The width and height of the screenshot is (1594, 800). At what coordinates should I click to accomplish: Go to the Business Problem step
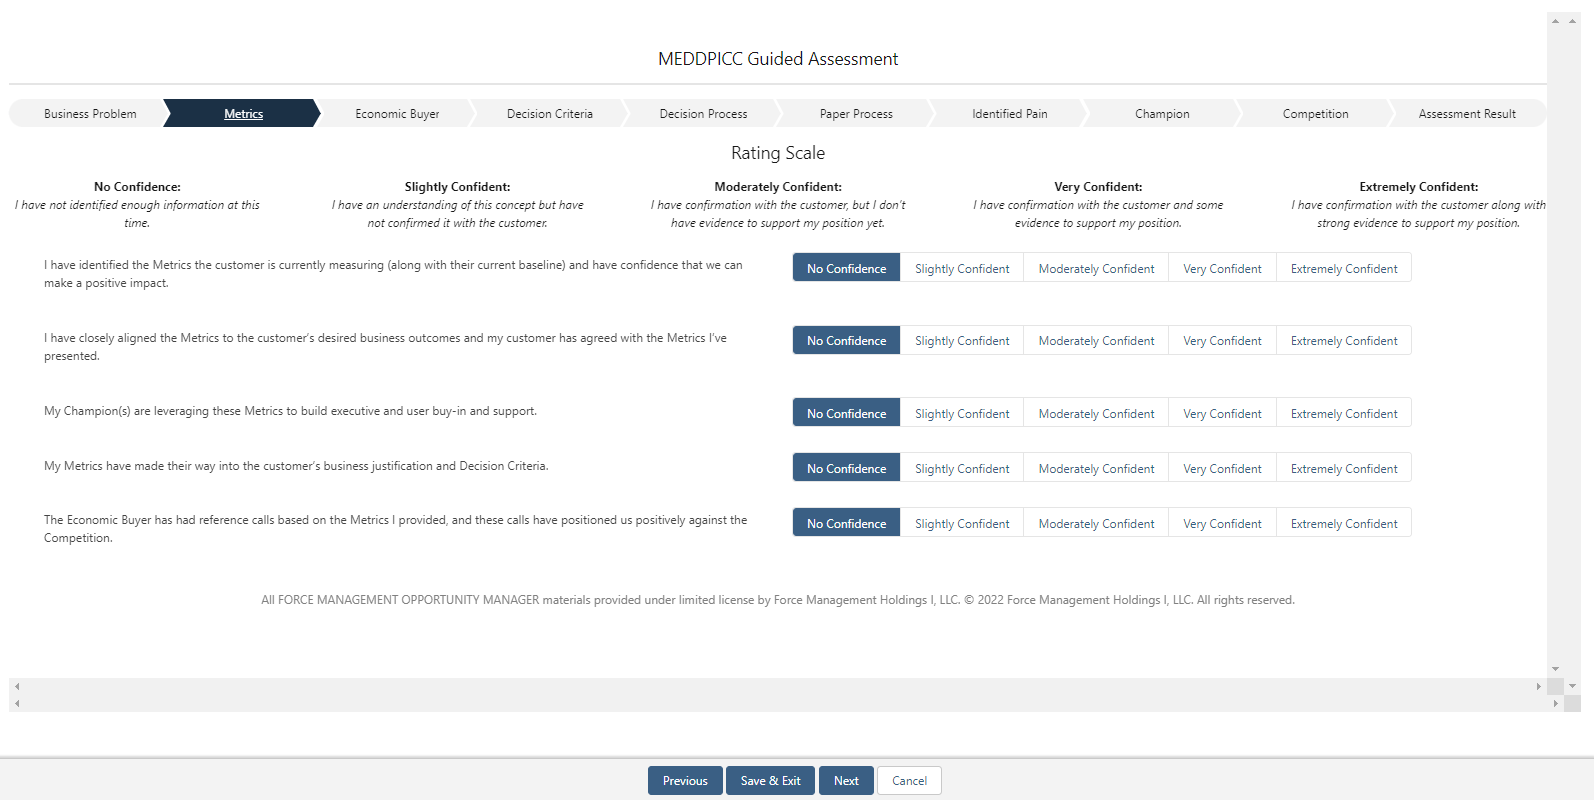click(x=90, y=114)
